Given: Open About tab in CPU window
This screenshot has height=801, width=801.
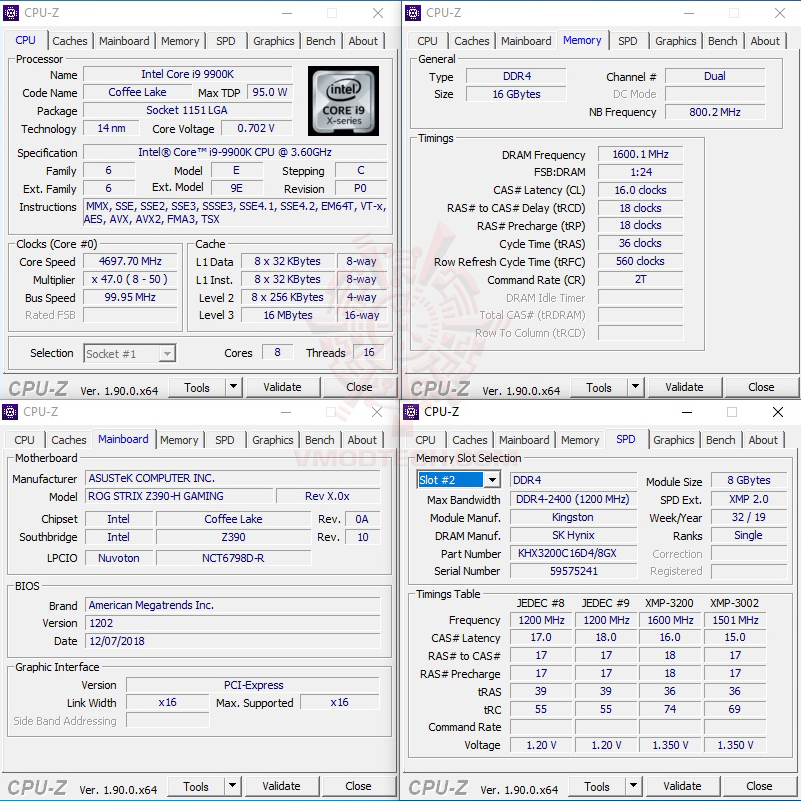Looking at the screenshot, I should [x=363, y=41].
